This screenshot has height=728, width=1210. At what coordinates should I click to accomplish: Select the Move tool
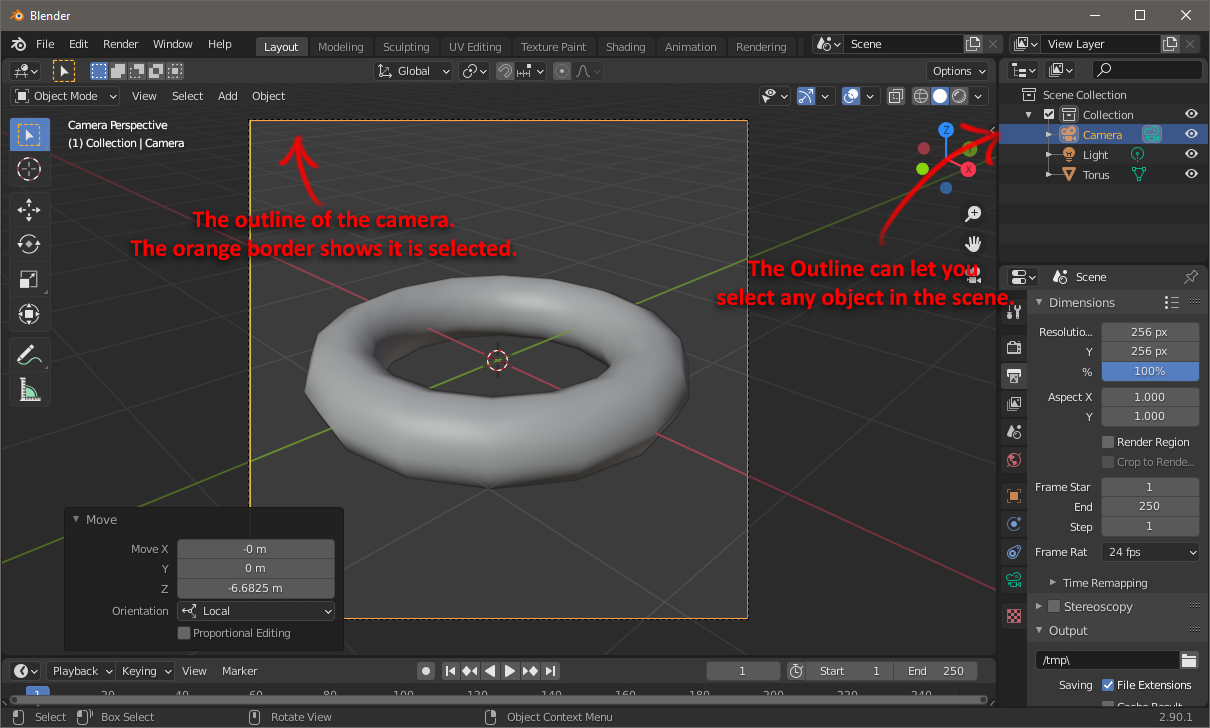tap(29, 209)
